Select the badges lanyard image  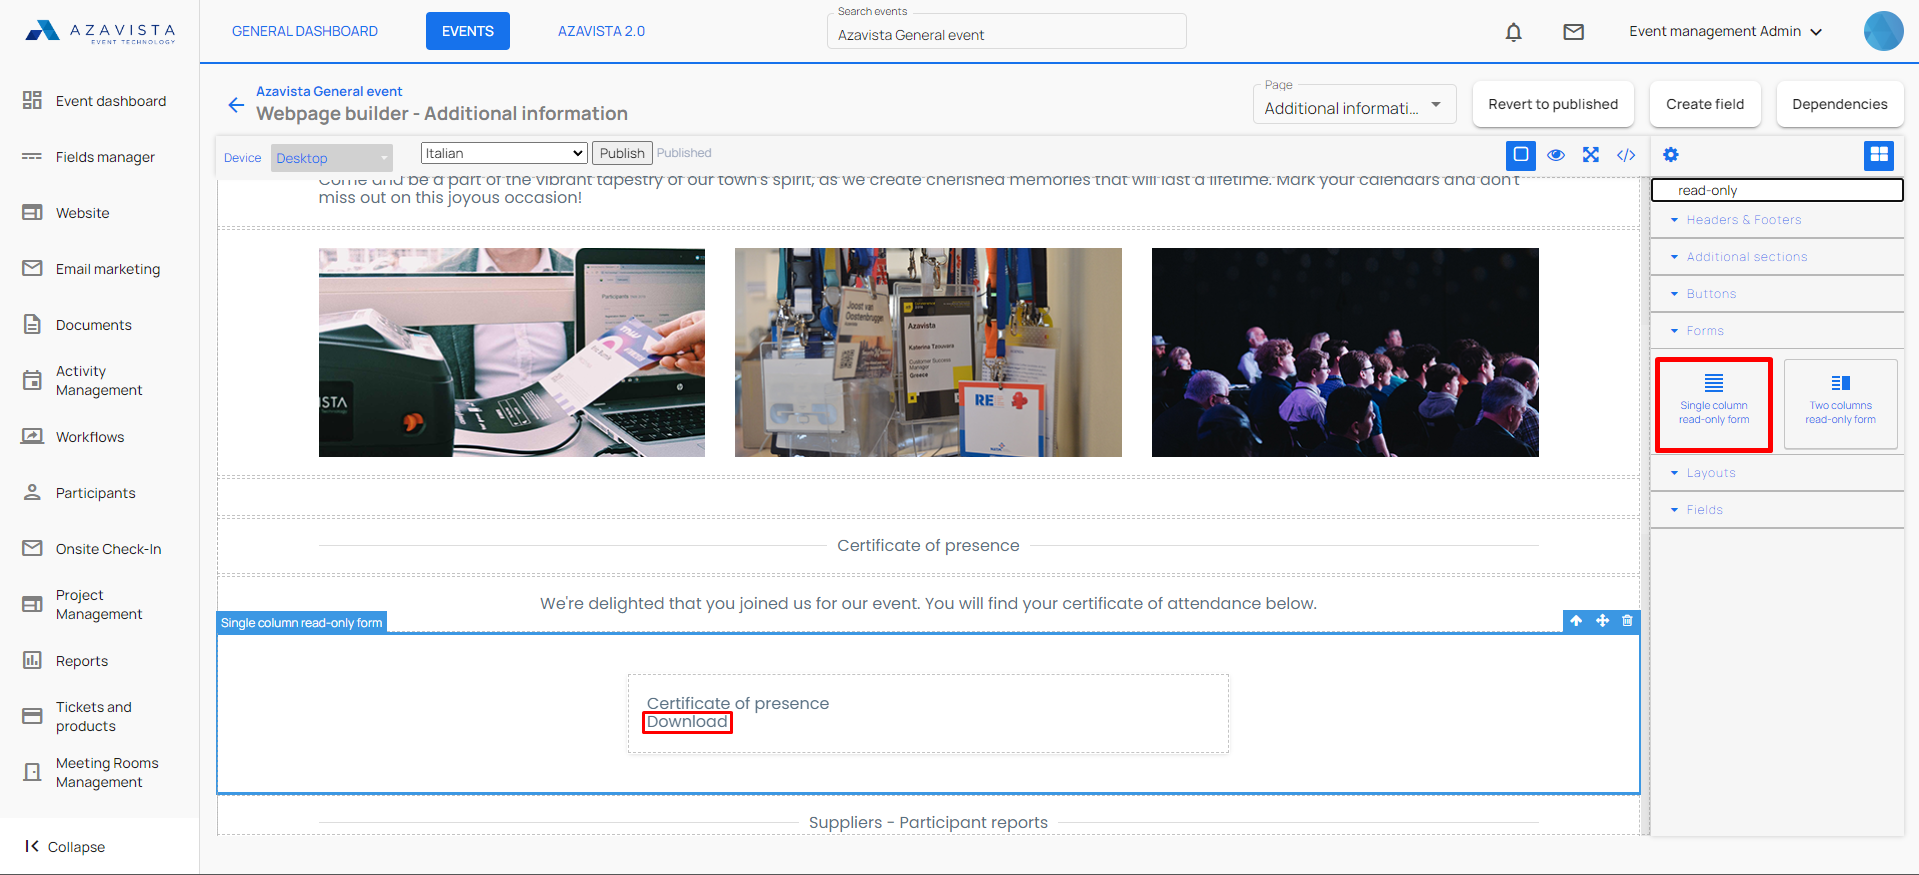pos(928,352)
